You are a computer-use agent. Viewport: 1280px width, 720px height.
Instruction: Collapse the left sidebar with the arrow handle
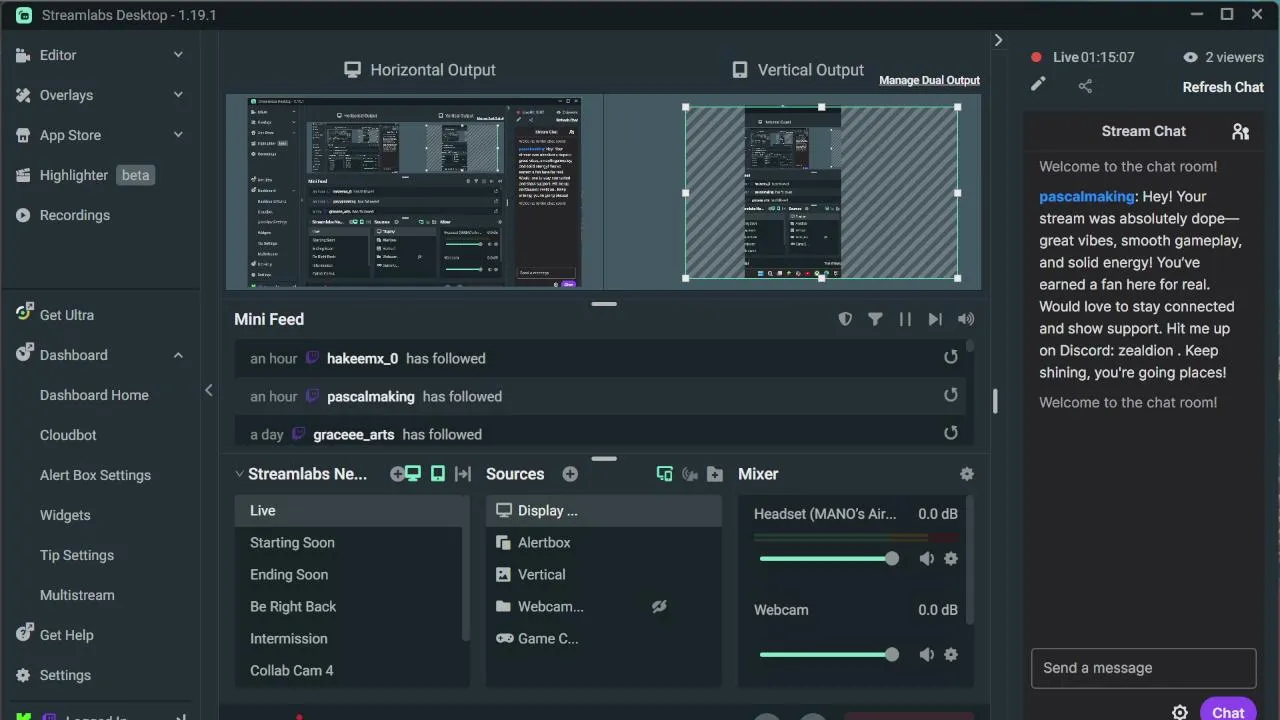tap(209, 390)
